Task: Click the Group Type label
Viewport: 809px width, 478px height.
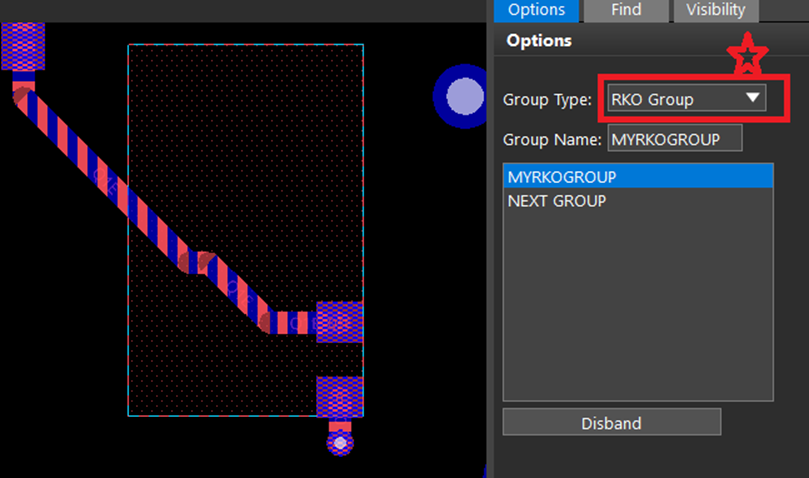Action: [547, 99]
